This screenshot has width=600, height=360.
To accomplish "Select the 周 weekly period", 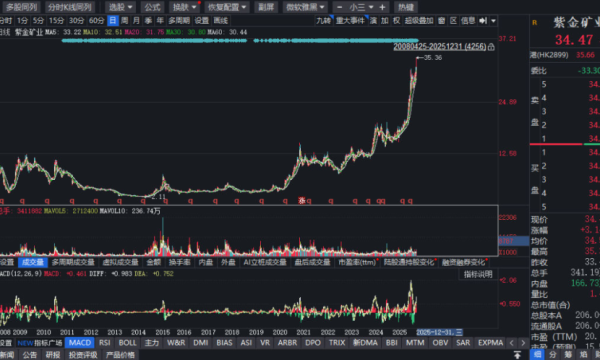I will tap(124, 20).
